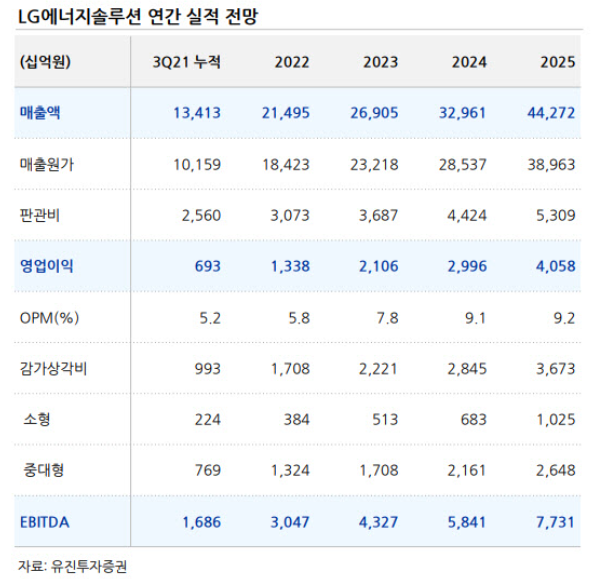The image size is (602, 579).
Task: Select the 'OPM(%)' row label
Action: coord(49,318)
